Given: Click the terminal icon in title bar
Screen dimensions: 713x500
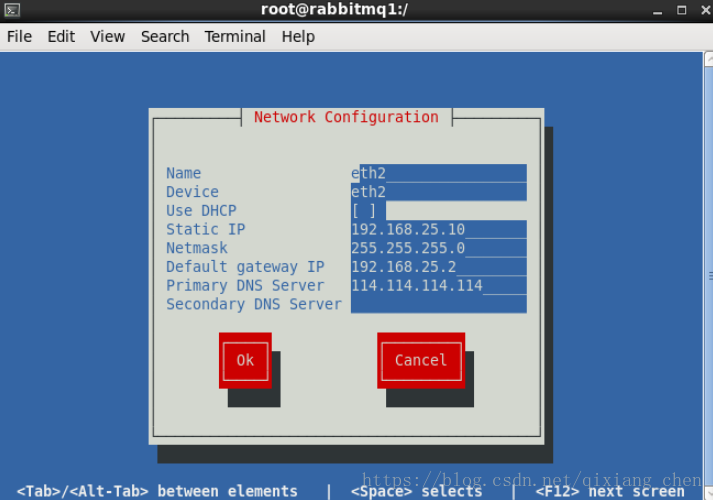Looking at the screenshot, I should click(x=12, y=10).
